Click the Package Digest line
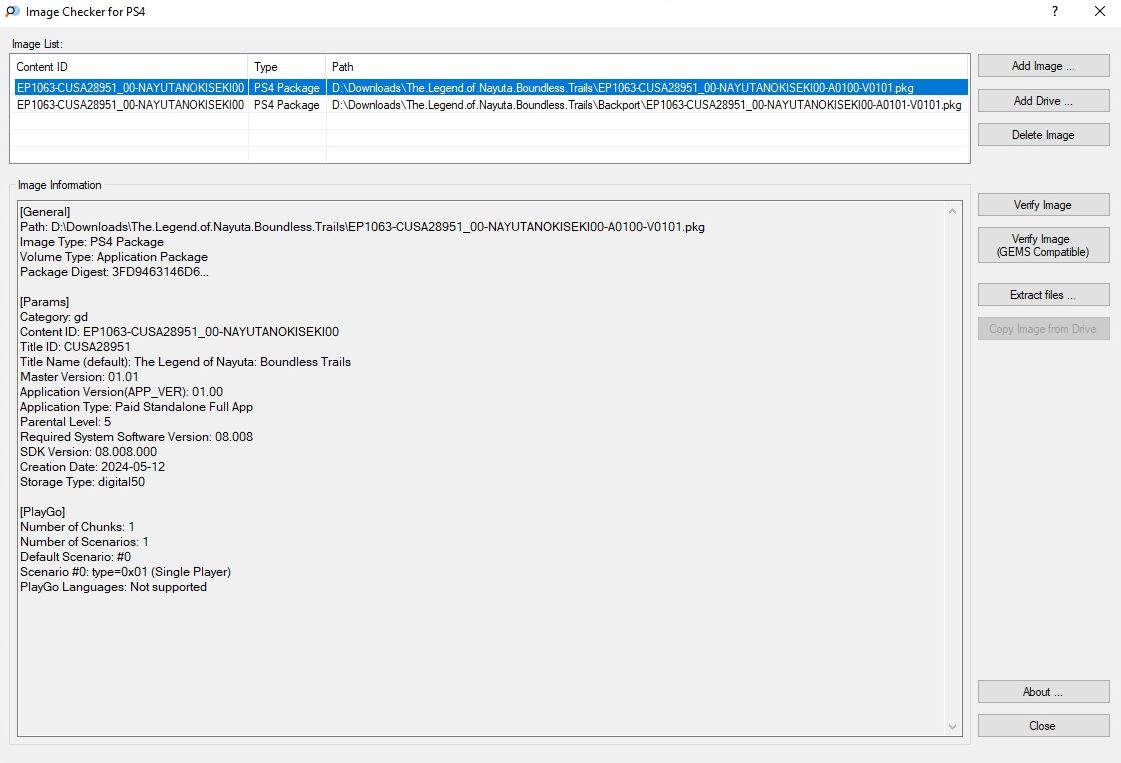Screen dimensions: 1121x763 (x=114, y=272)
